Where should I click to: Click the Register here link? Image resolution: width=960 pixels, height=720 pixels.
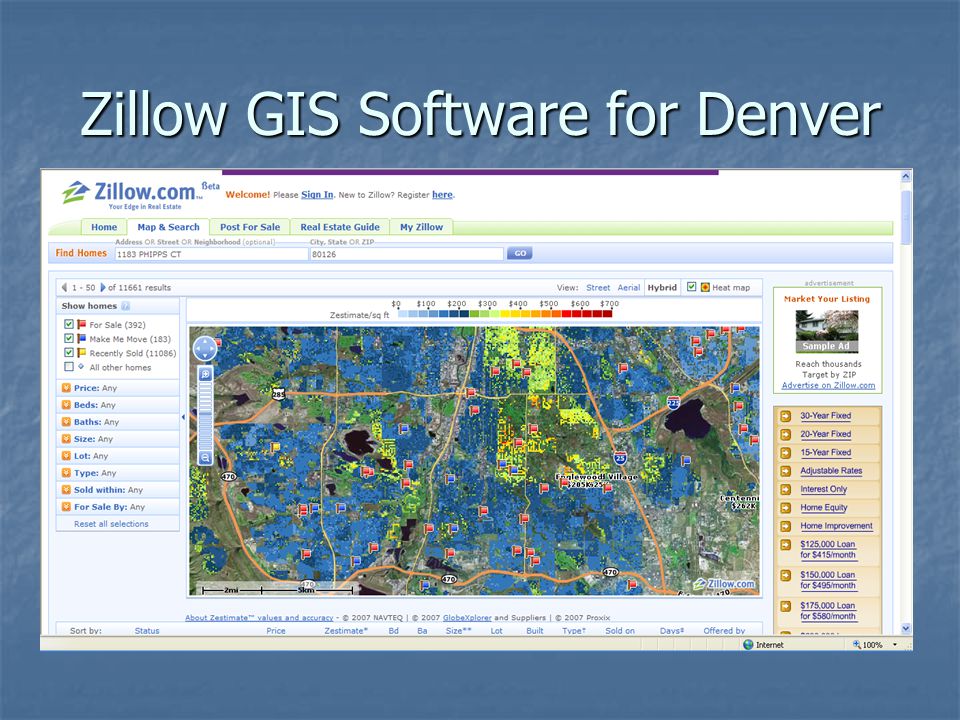[x=442, y=195]
